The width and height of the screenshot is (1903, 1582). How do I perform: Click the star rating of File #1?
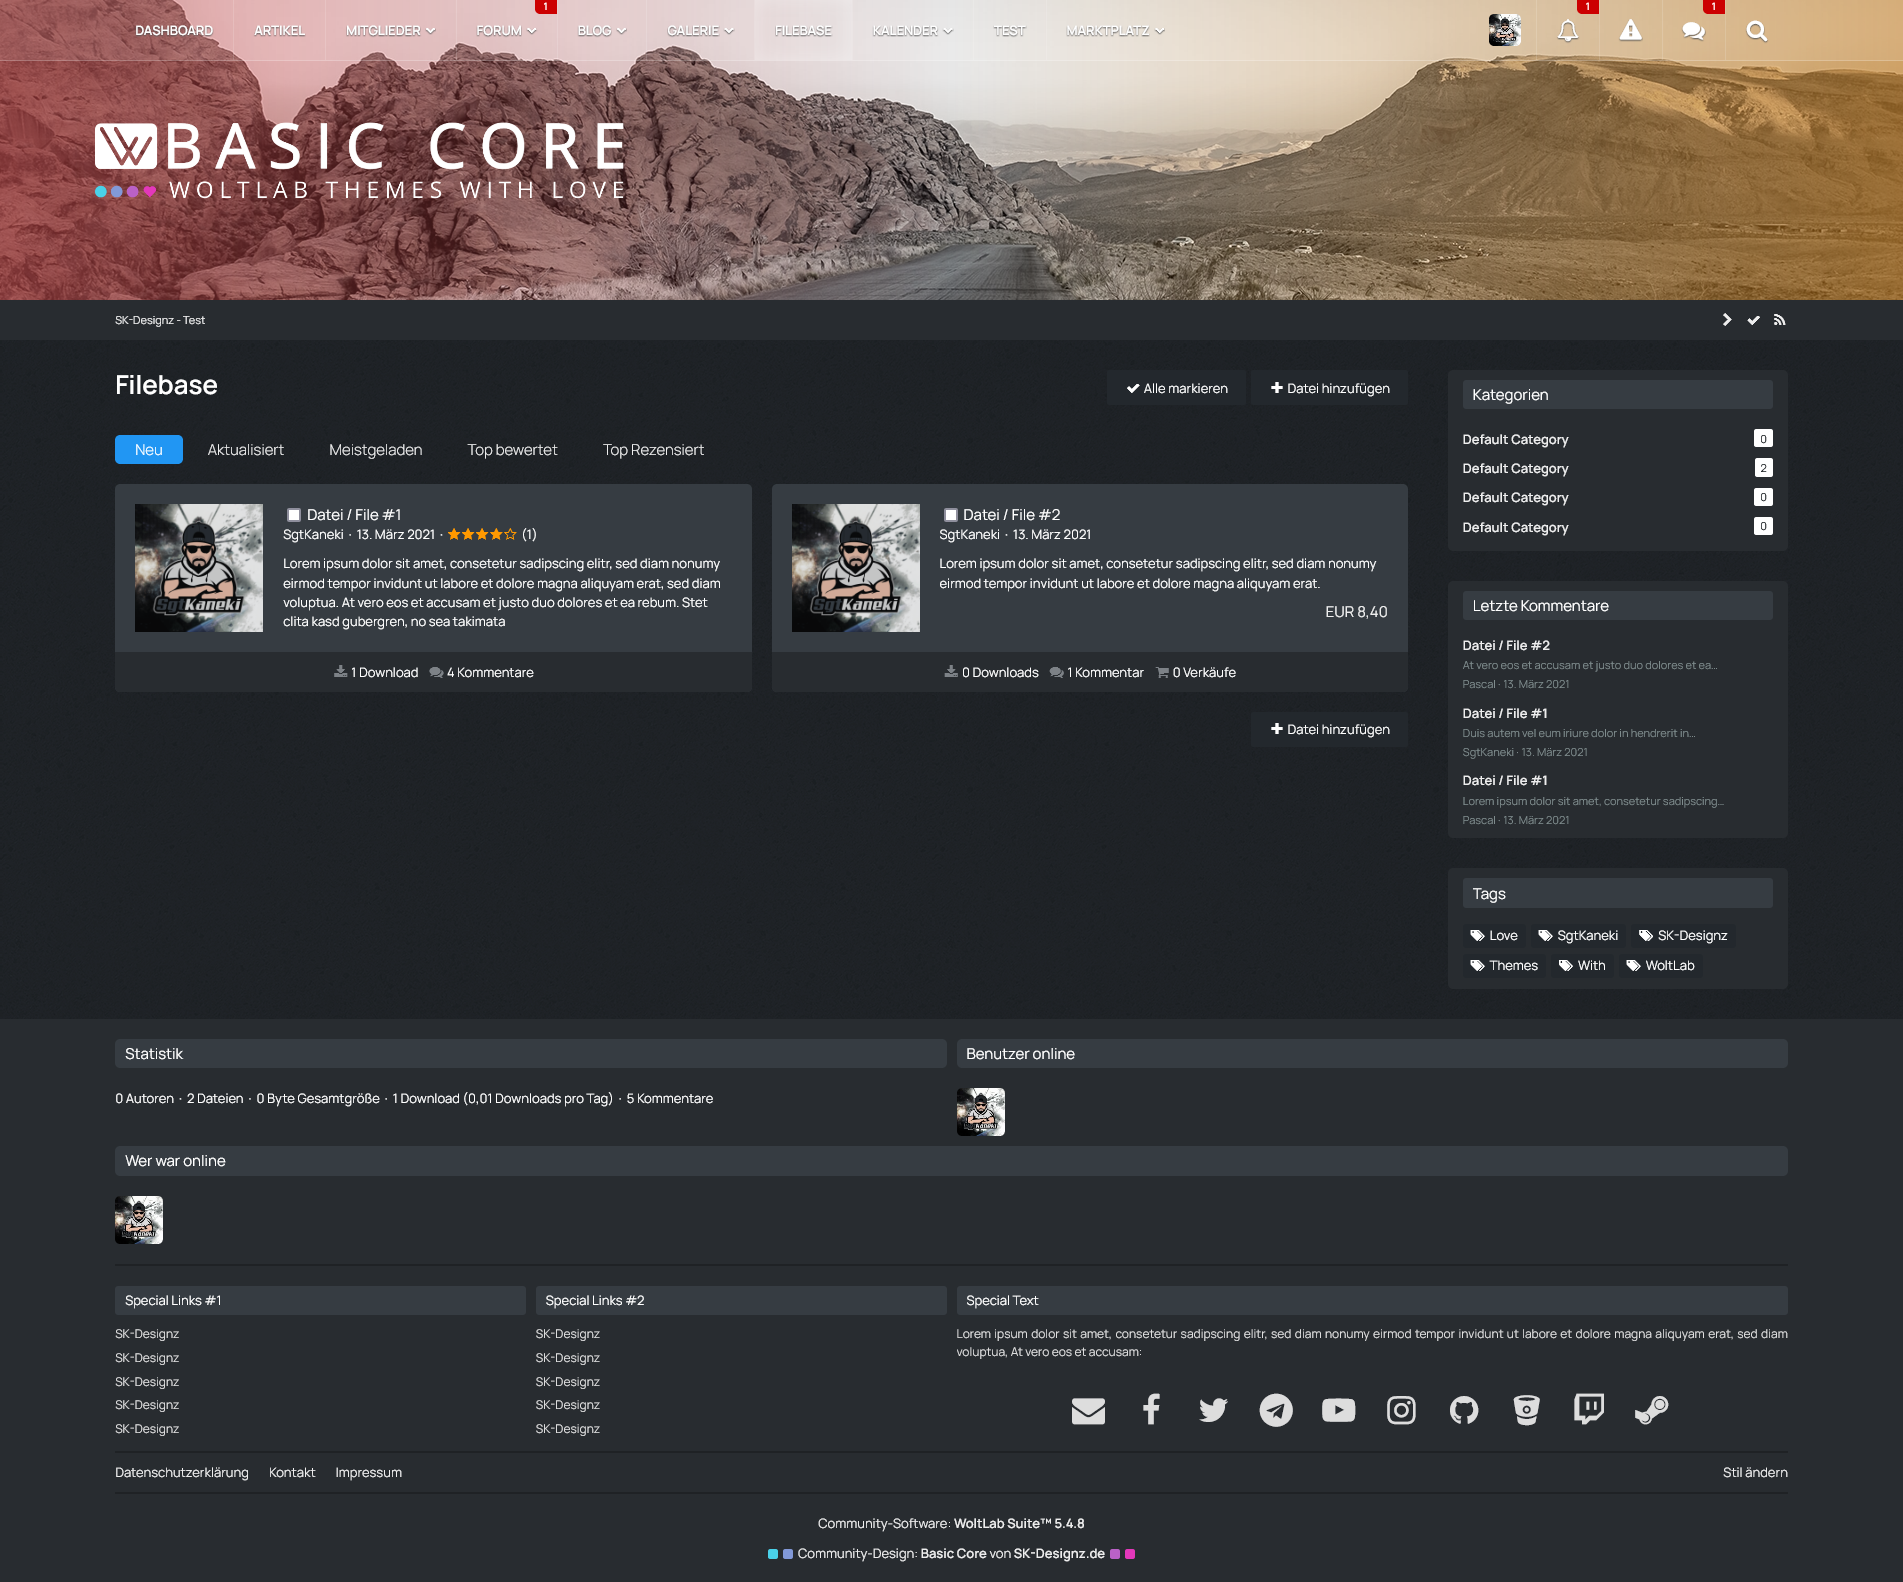482,534
